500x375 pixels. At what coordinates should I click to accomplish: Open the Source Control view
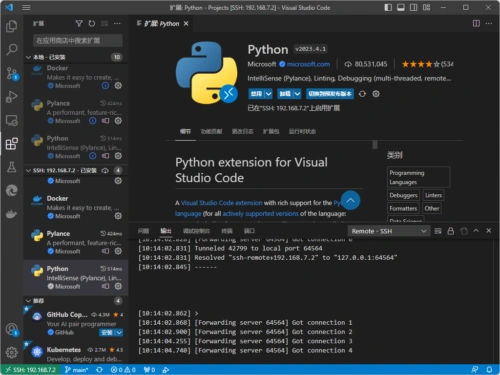12,73
